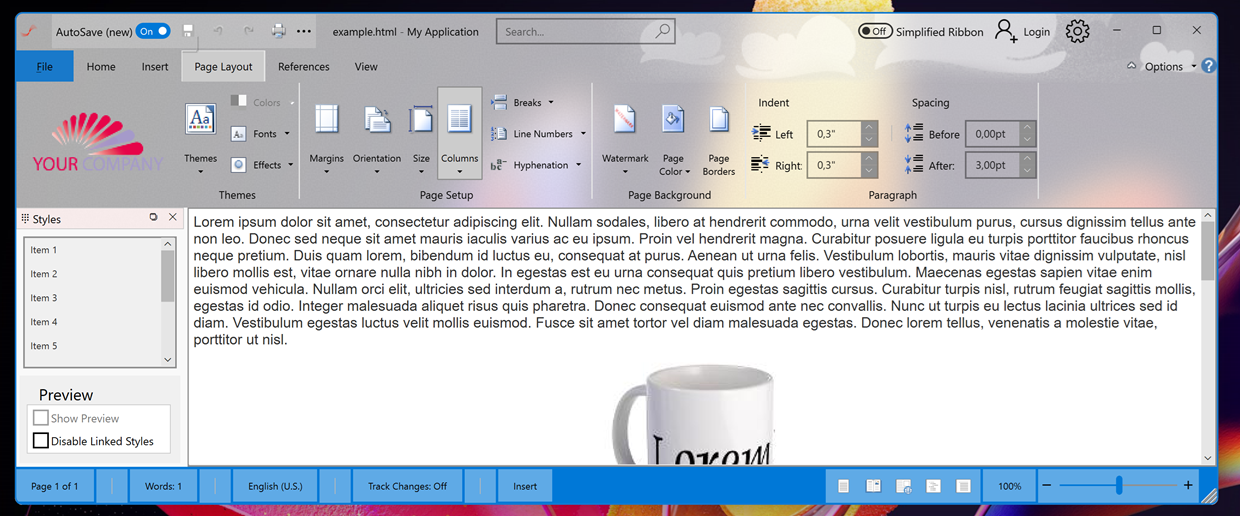Check the Show Preview checkbox

41,418
